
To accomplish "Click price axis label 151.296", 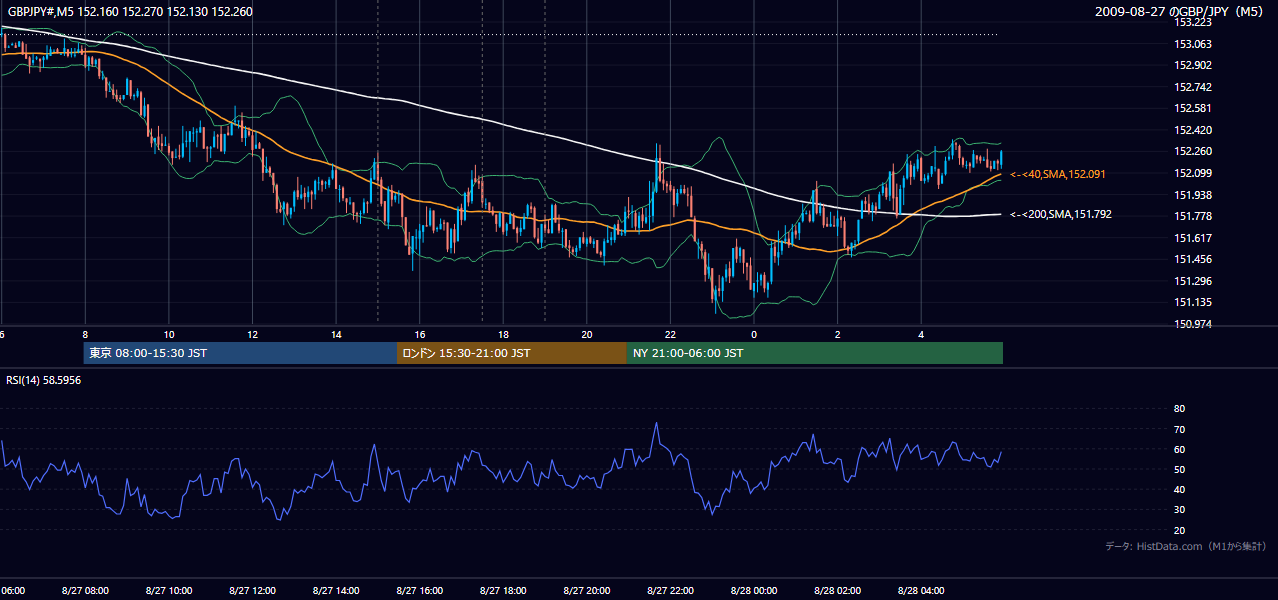I will [1193, 281].
